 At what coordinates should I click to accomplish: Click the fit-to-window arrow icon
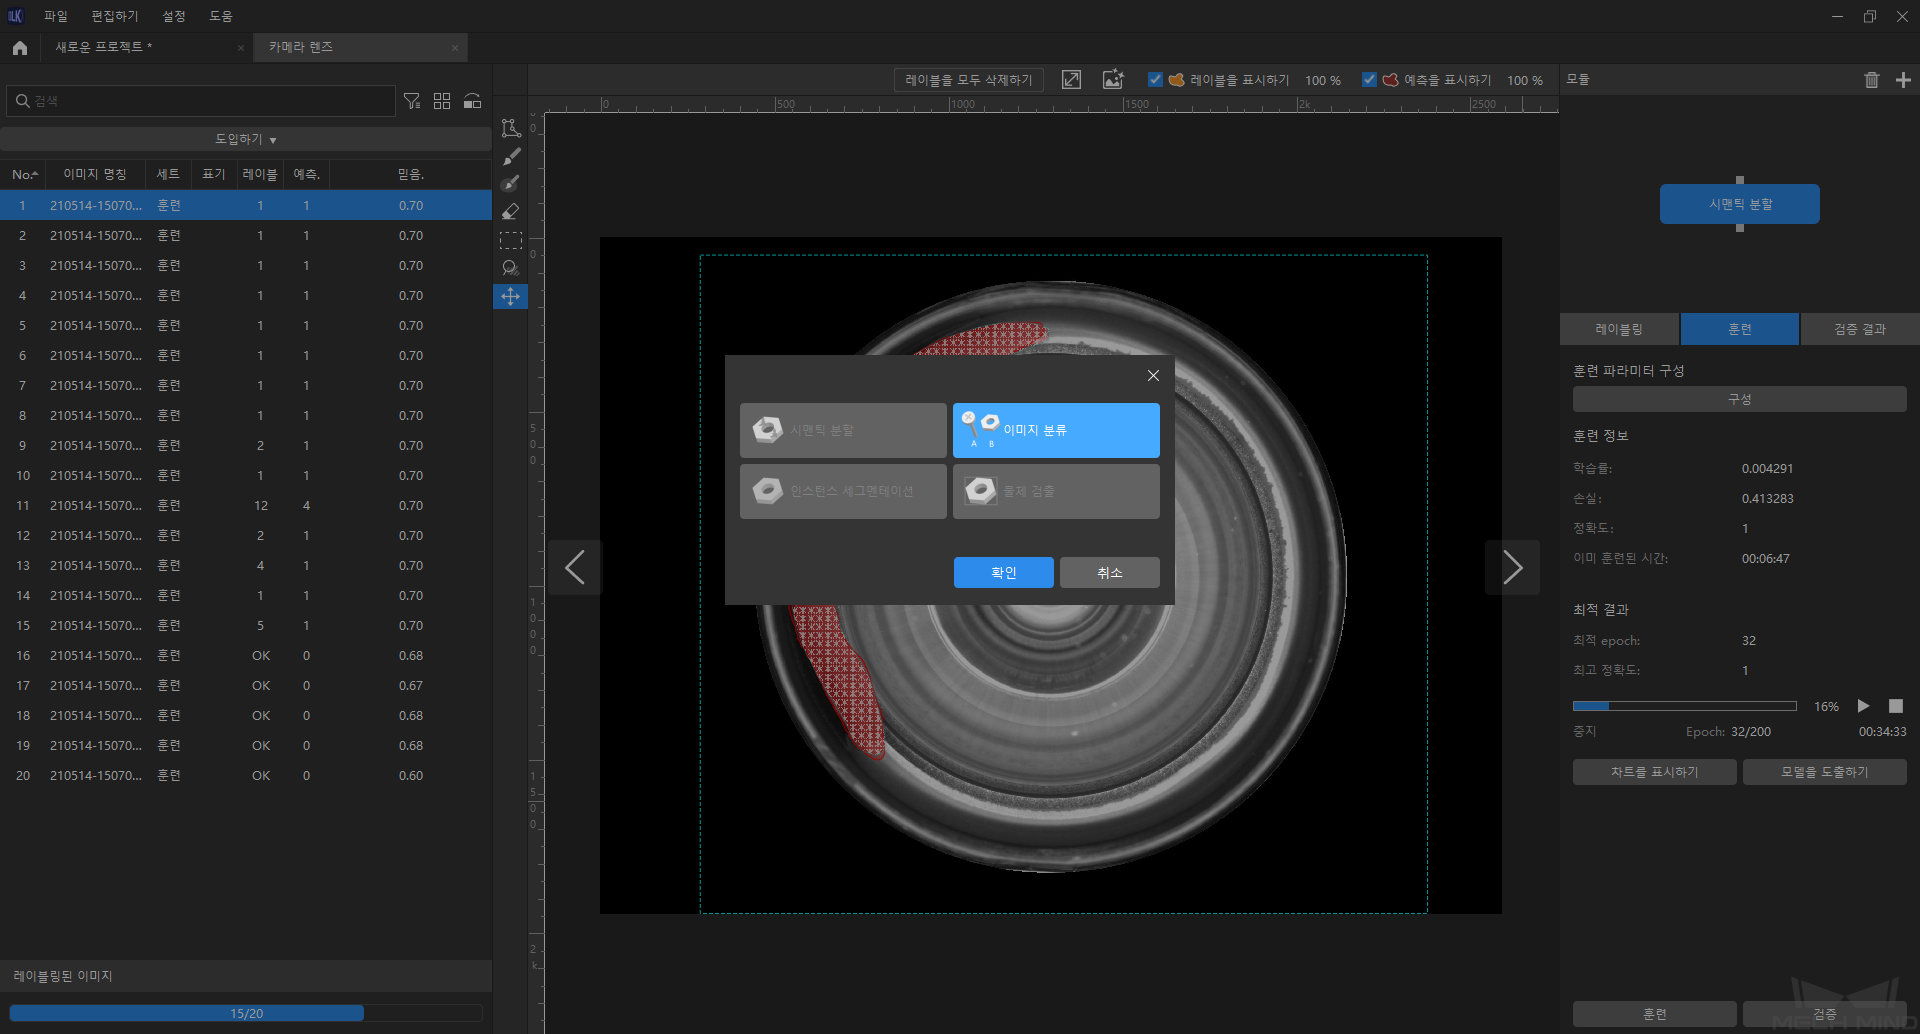[x=1071, y=80]
